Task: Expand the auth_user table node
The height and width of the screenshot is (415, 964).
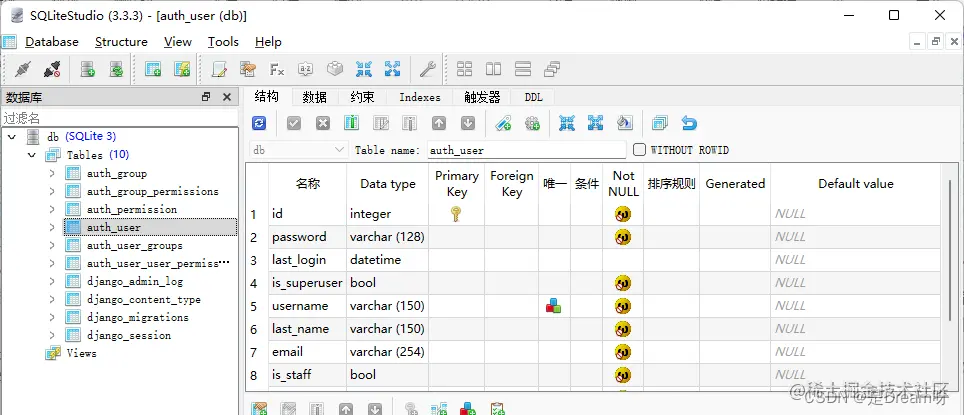Action: tap(52, 227)
